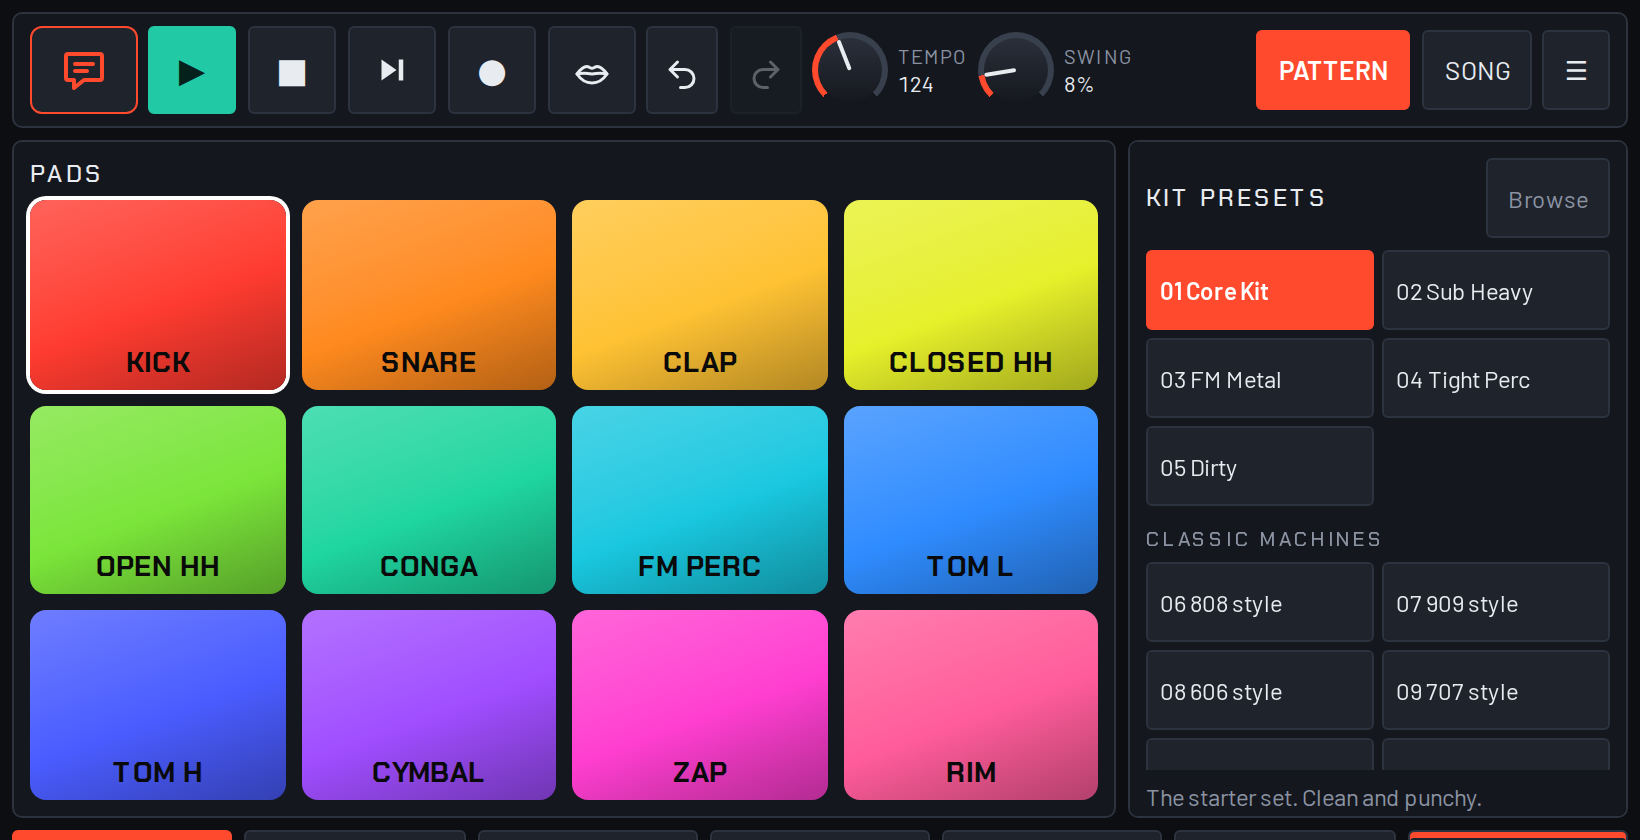Load the 03 FM Metal kit

[x=1260, y=378]
